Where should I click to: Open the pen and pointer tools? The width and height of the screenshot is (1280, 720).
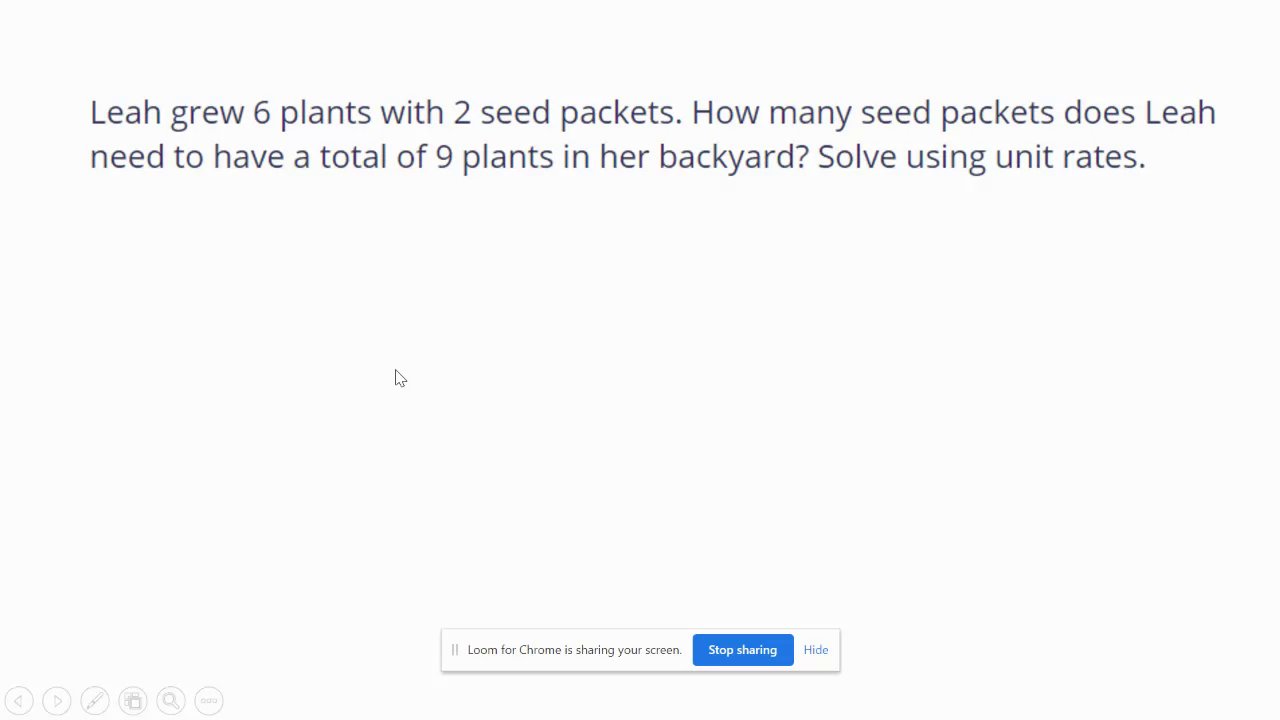pos(95,701)
